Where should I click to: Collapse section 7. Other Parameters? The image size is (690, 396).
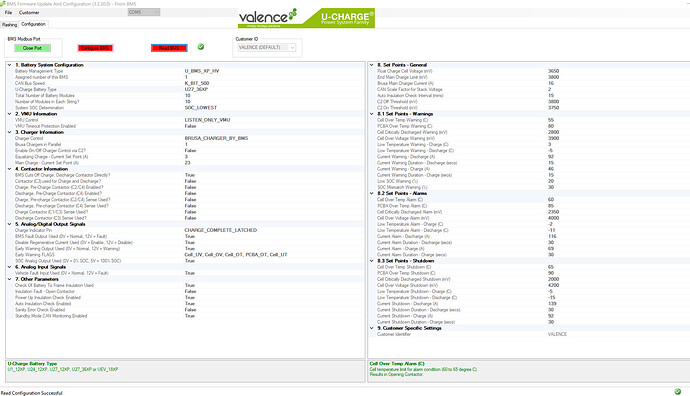[10, 279]
